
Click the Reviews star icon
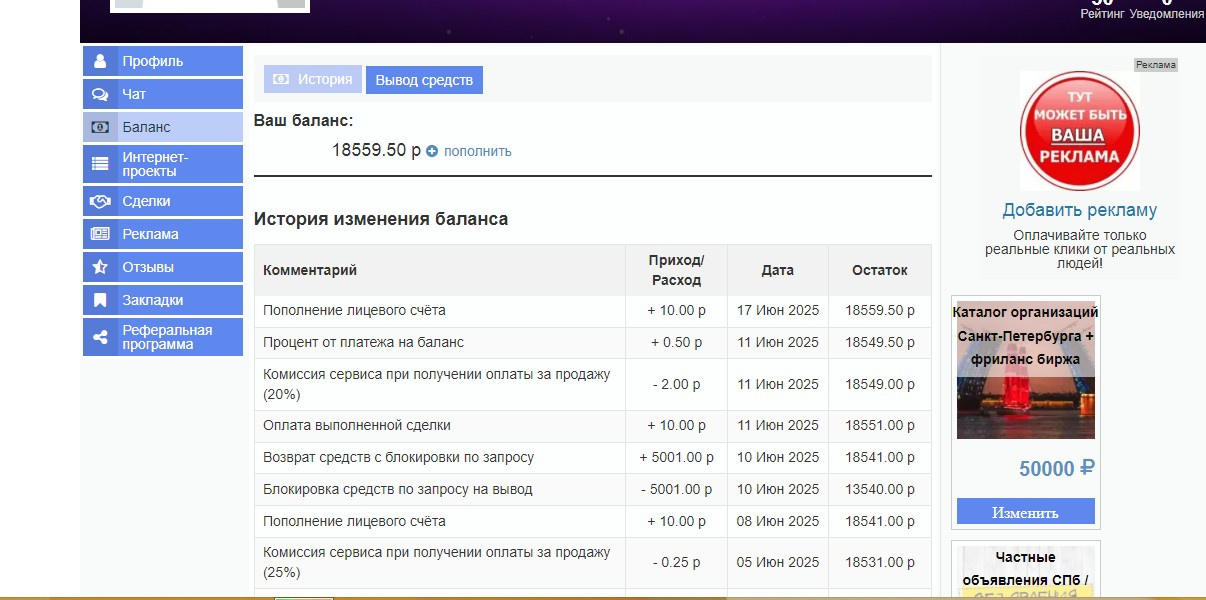pyautogui.click(x=100, y=268)
